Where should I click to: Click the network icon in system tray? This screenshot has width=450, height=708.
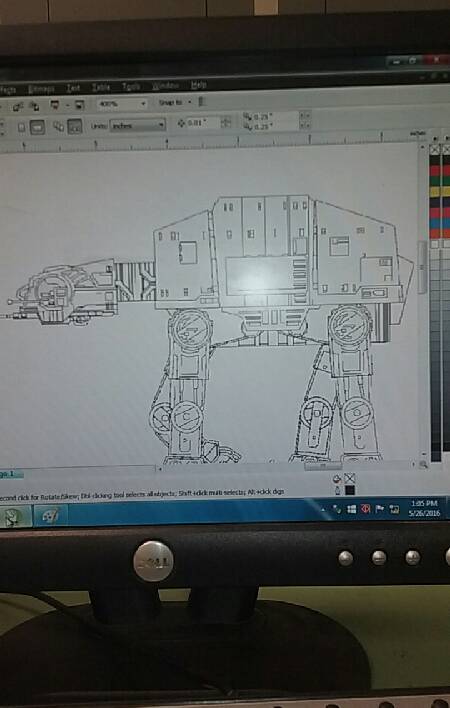point(394,509)
